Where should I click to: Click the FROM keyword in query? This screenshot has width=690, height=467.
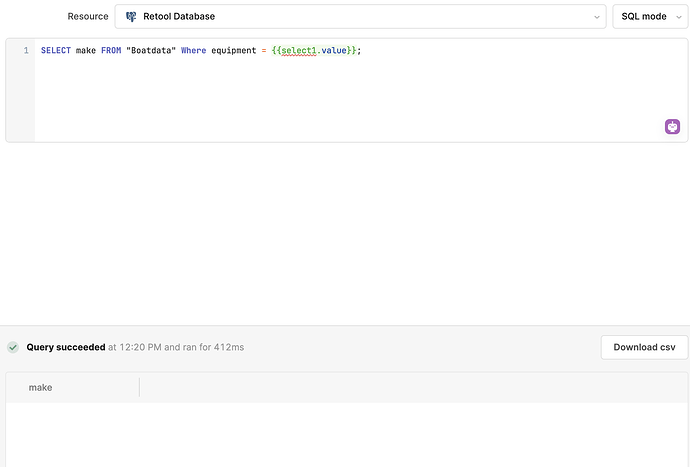pyautogui.click(x=111, y=51)
